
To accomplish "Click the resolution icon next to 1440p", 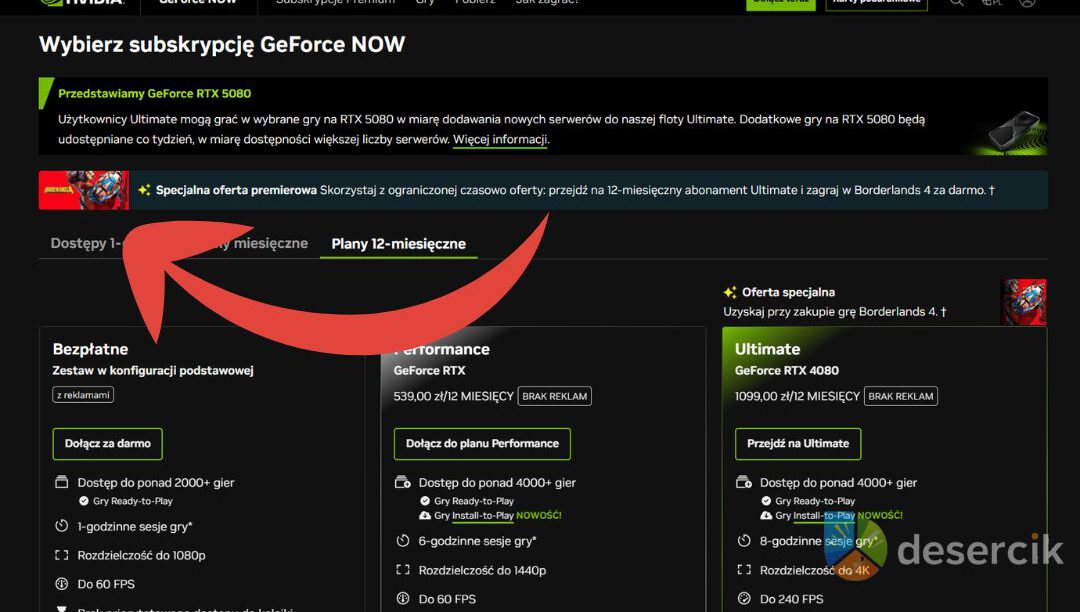I will (403, 570).
